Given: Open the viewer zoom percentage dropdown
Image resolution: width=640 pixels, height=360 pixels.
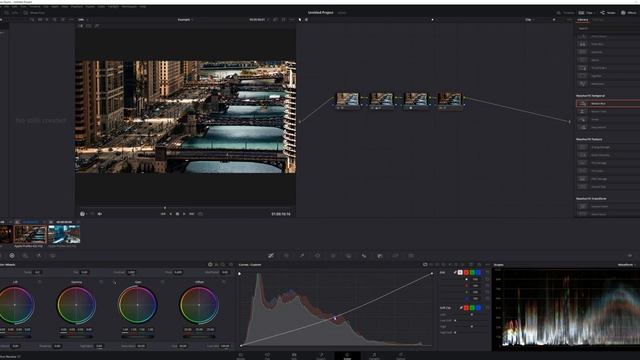Looking at the screenshot, I should point(82,20).
